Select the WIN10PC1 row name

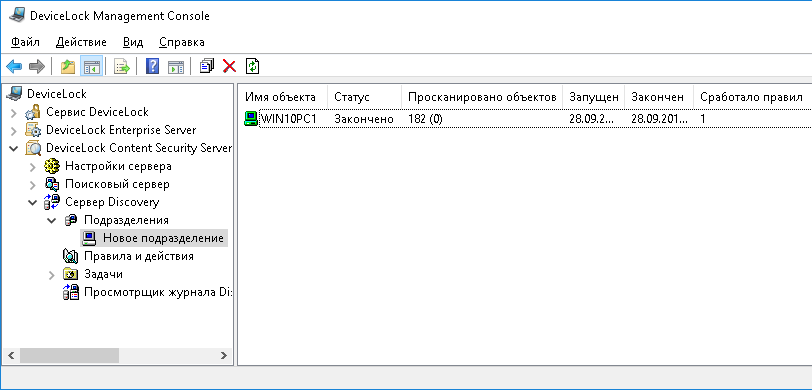point(288,119)
